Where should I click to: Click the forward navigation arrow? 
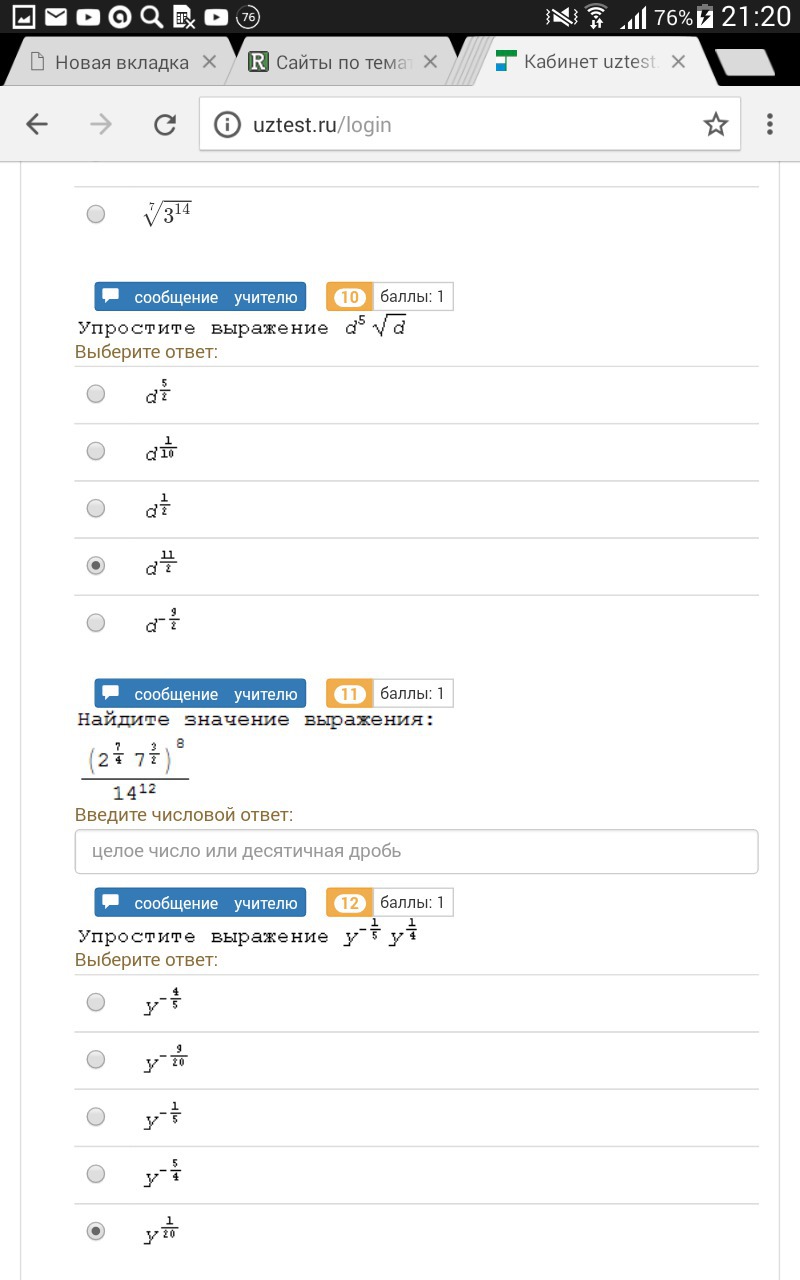pos(101,124)
